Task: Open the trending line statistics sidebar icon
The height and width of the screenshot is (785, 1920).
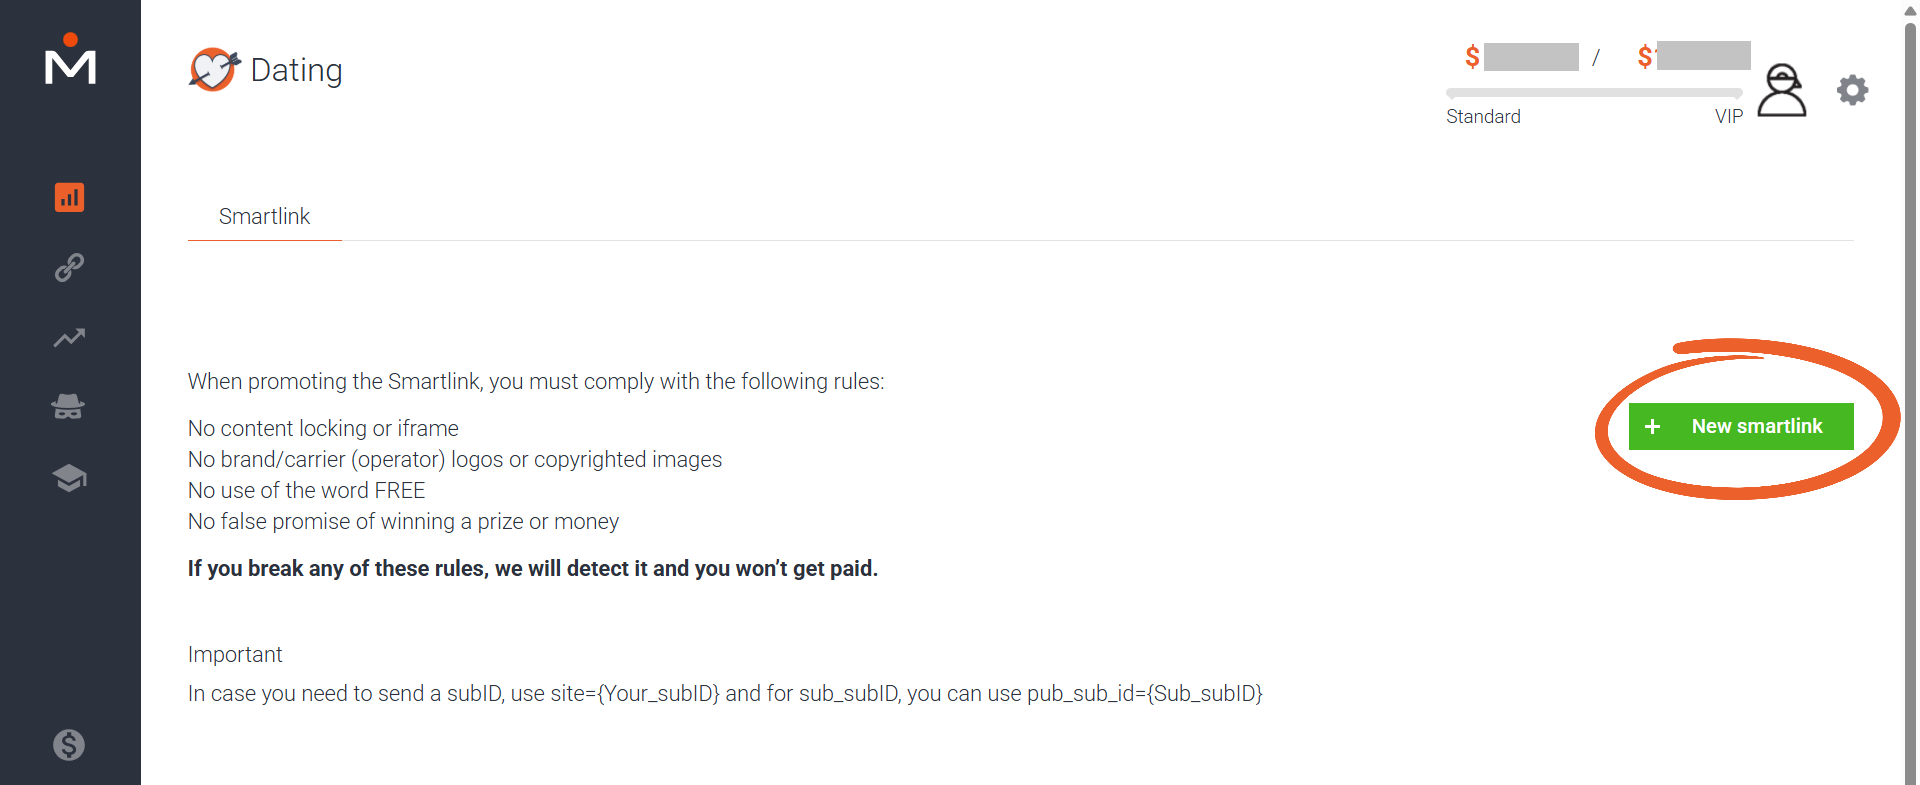Action: pos(69,338)
